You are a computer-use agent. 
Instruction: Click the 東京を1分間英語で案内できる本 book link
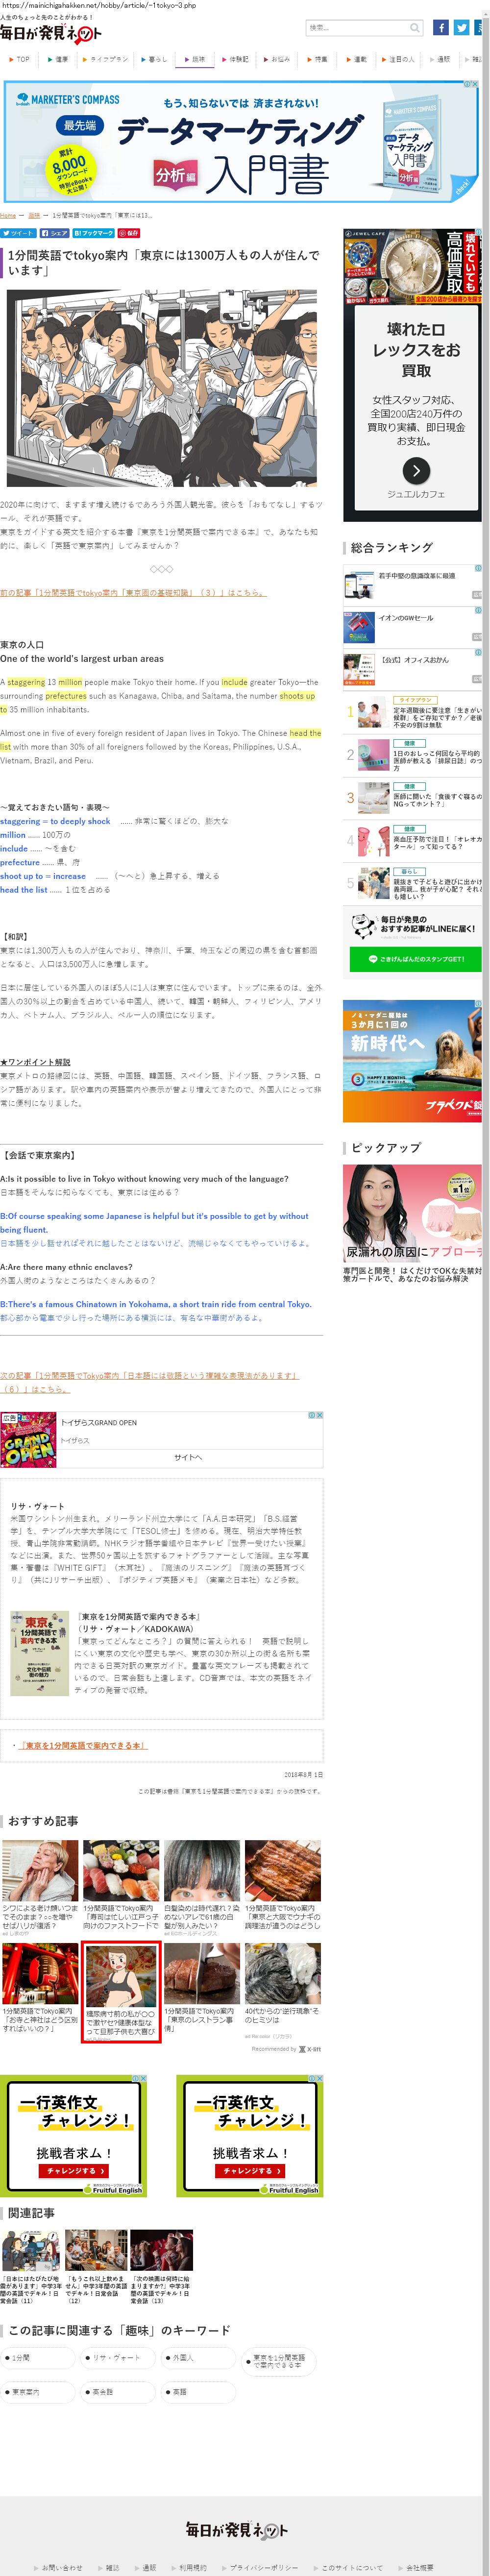click(83, 1745)
